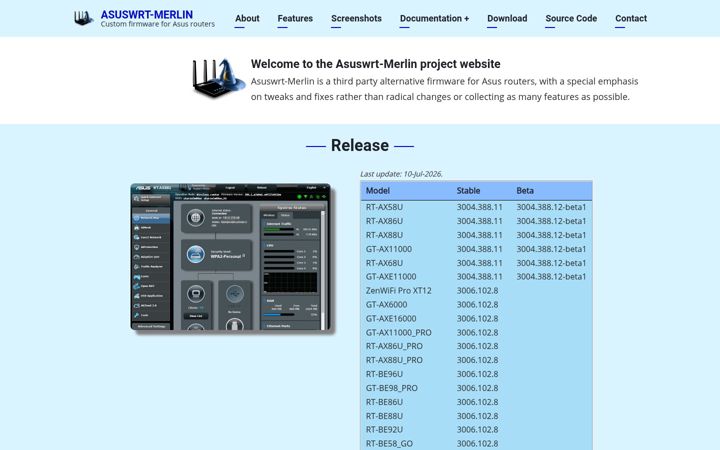The height and width of the screenshot is (450, 720).
Task: Click stable version for RT-AX88U
Action: [x=479, y=235]
